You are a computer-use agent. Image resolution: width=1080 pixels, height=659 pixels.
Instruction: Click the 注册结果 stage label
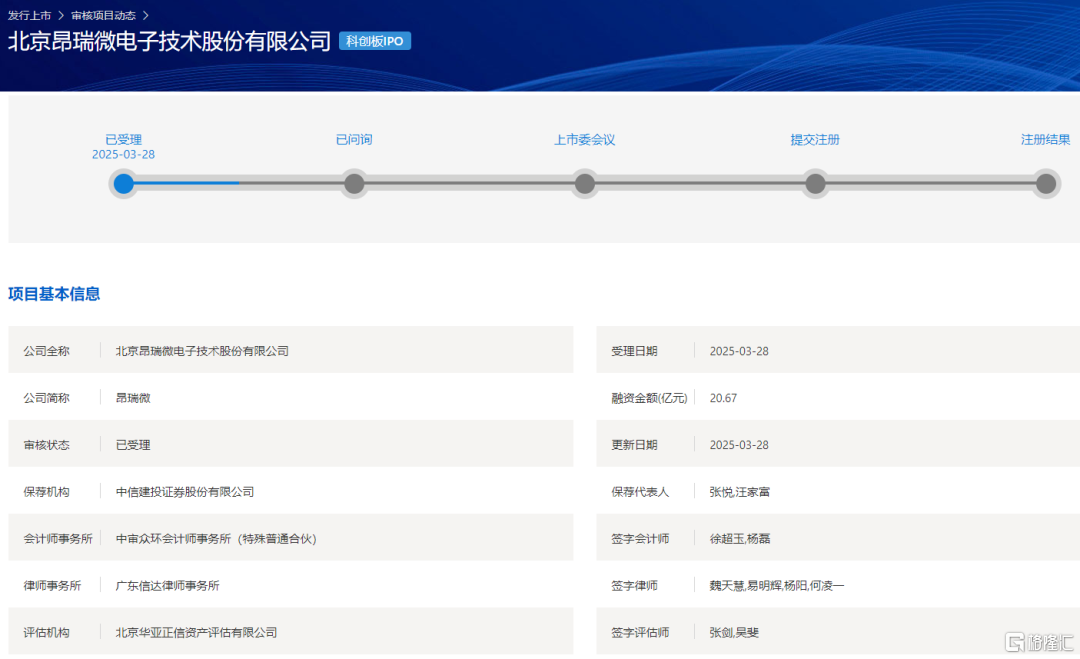coord(1046,140)
